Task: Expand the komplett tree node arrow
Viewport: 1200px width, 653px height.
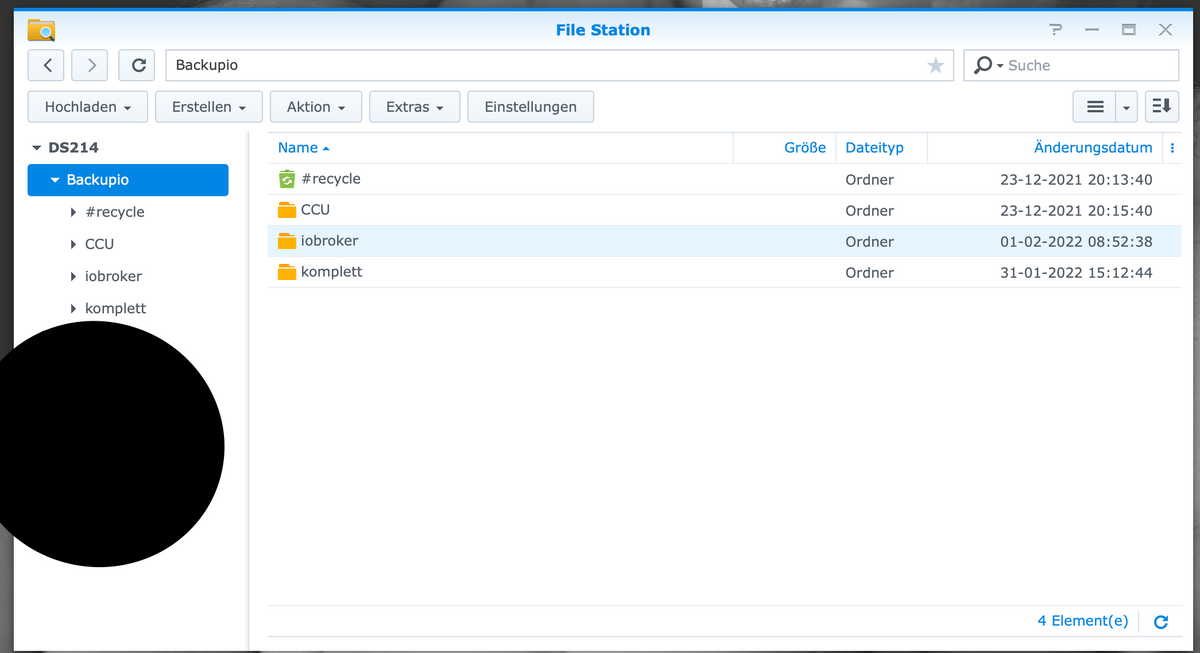Action: point(74,309)
